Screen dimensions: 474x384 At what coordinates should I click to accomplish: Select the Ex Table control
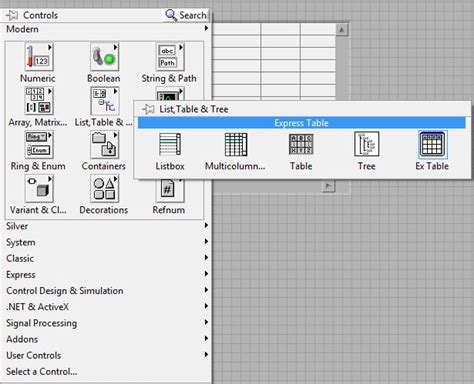432,144
